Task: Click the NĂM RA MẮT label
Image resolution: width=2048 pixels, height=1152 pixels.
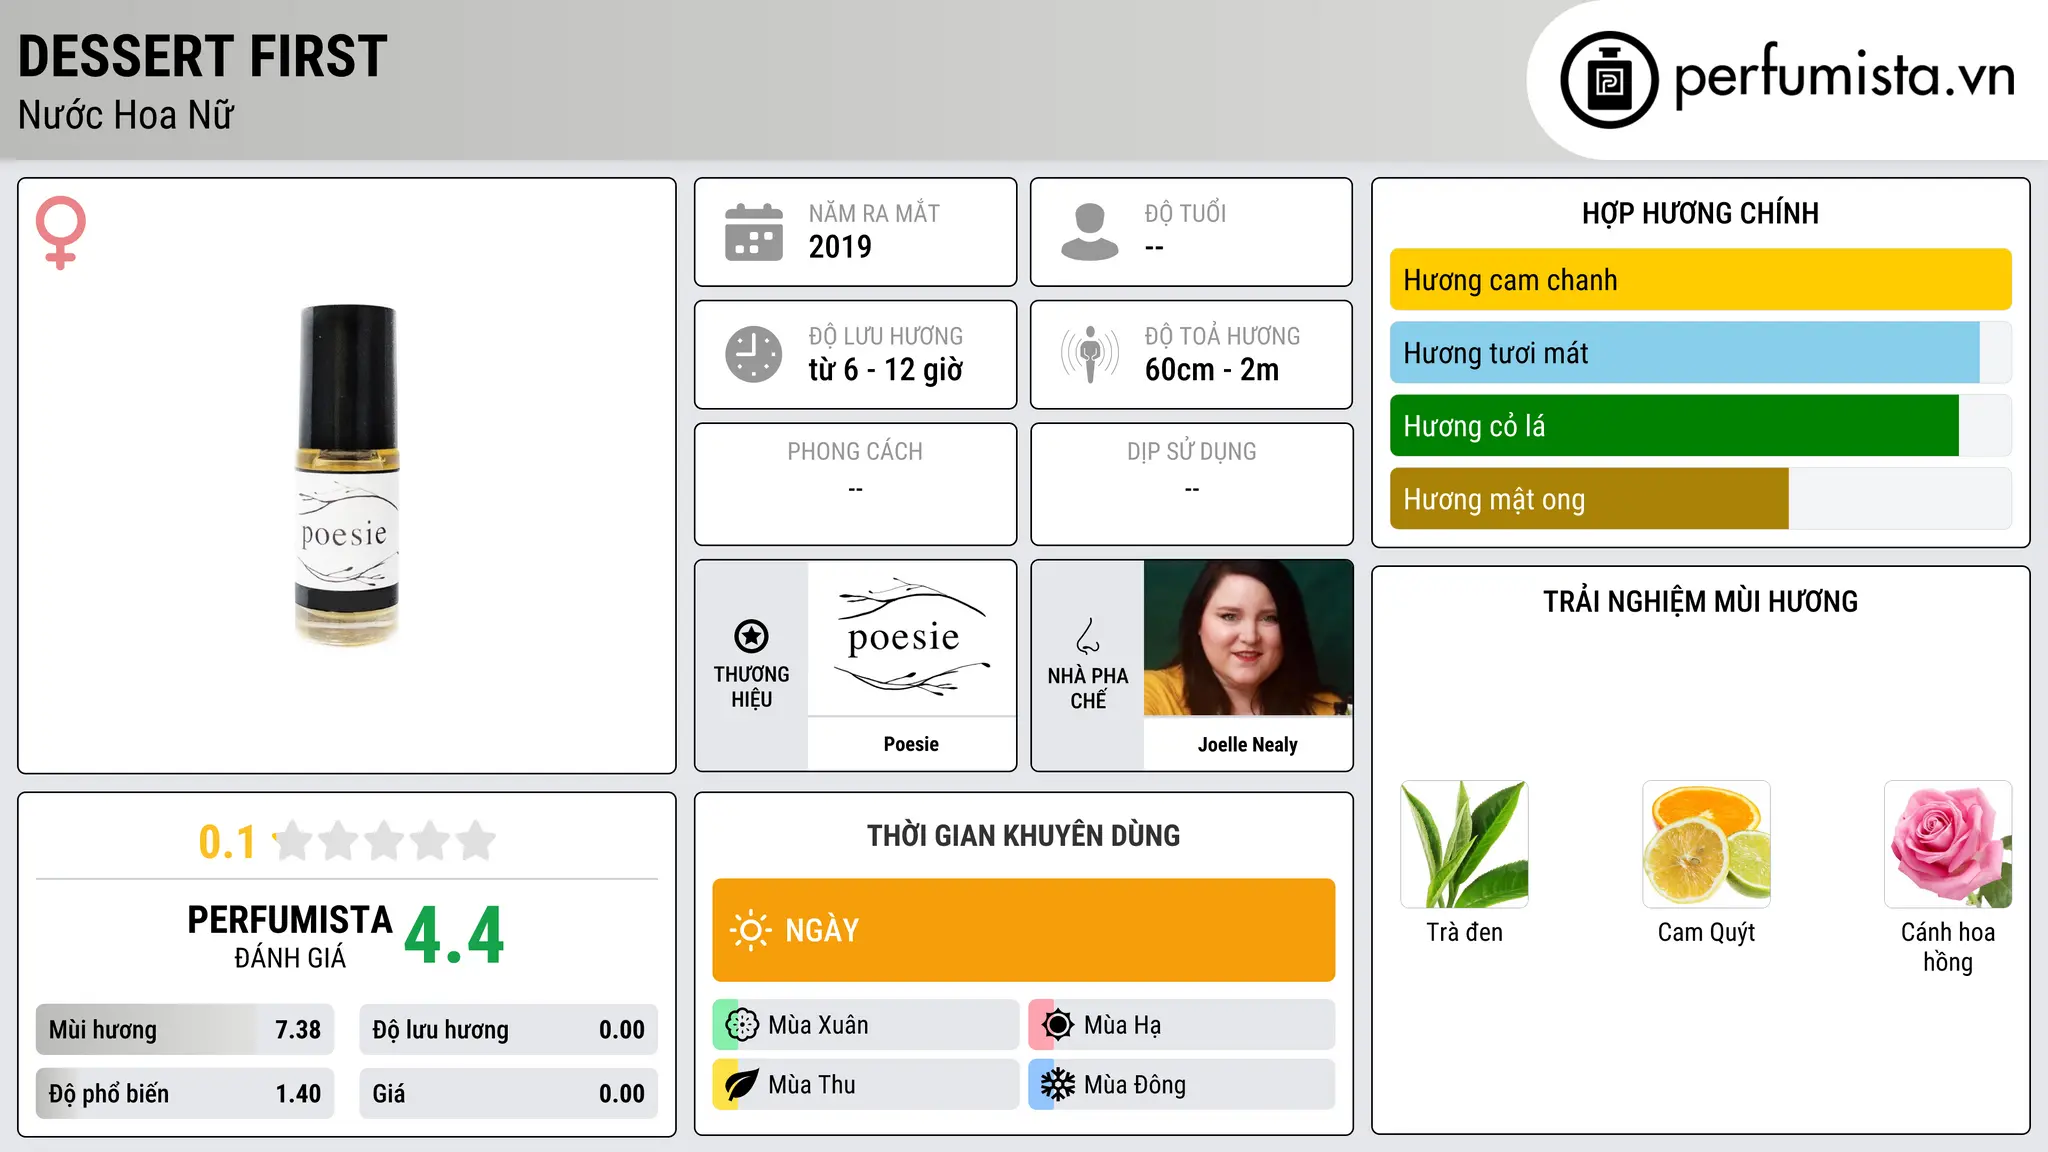Action: pos(874,213)
